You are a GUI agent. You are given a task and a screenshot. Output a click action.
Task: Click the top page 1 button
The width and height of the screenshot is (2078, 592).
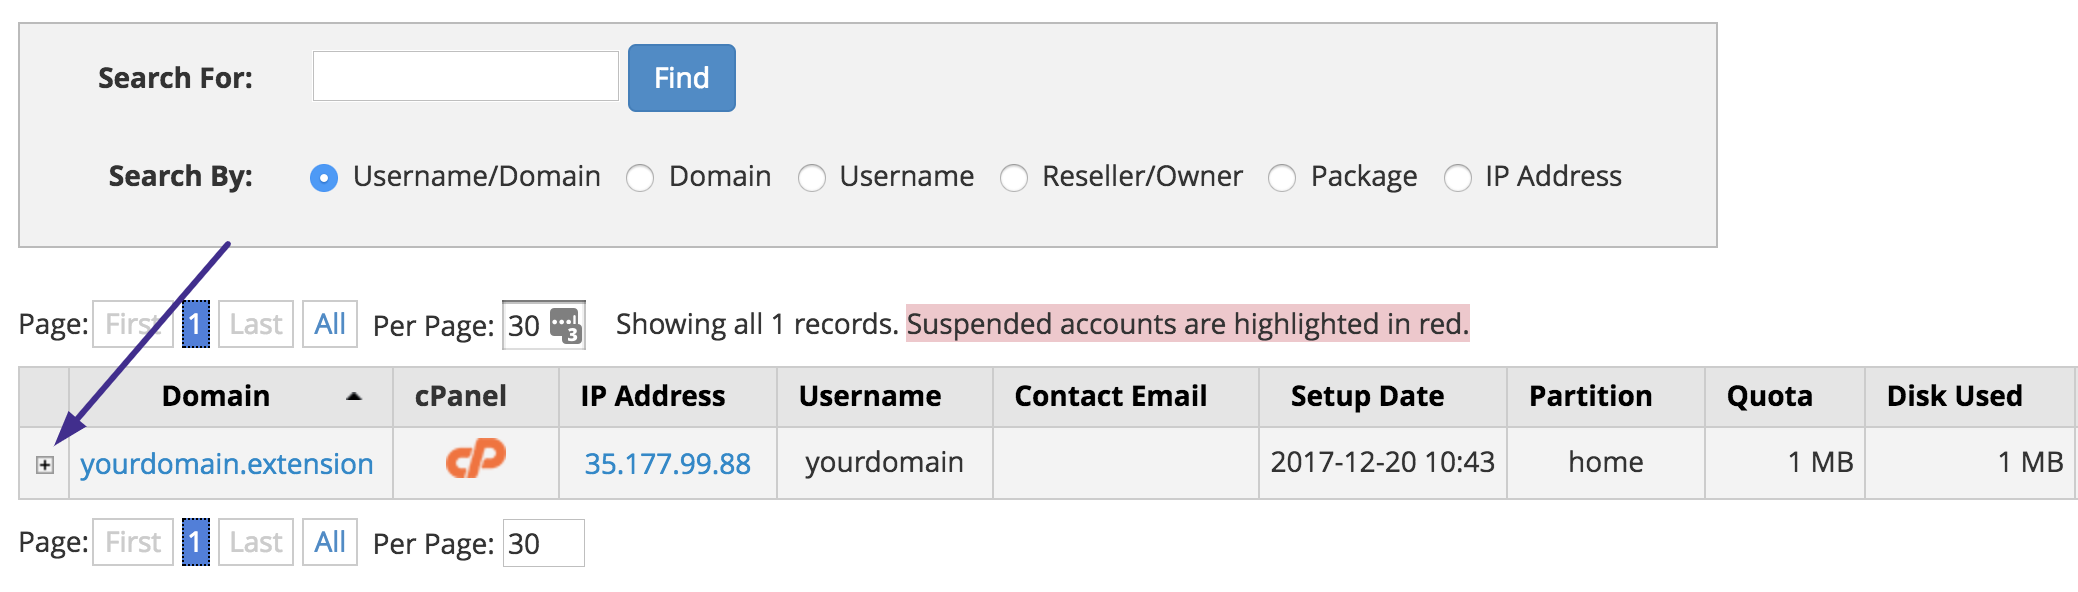(x=196, y=324)
